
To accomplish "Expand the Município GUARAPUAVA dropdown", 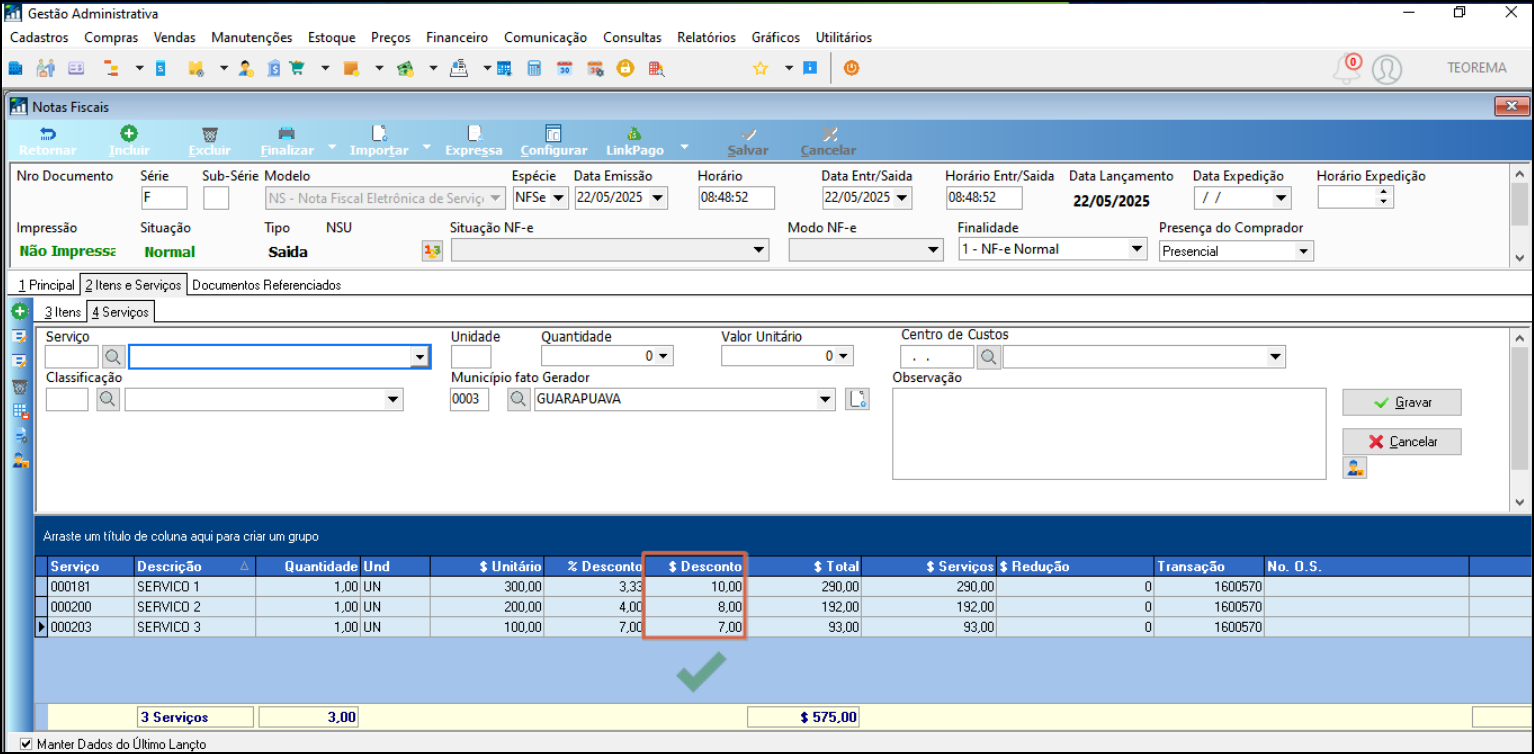I will tap(825, 400).
